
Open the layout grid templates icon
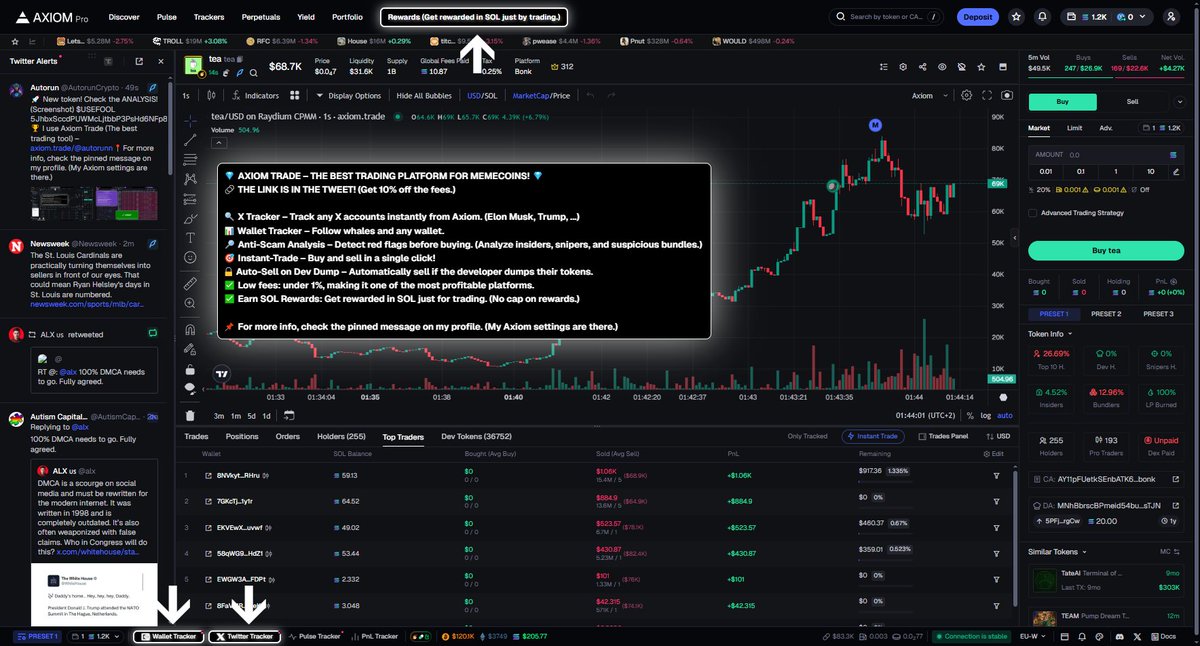pyautogui.click(x=295, y=96)
